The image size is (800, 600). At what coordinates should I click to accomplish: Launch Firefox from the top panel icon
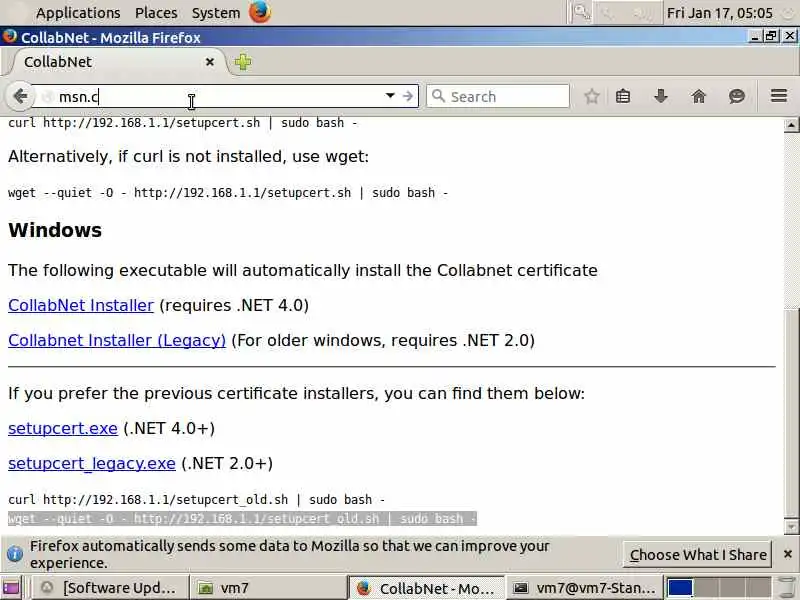click(x=260, y=12)
